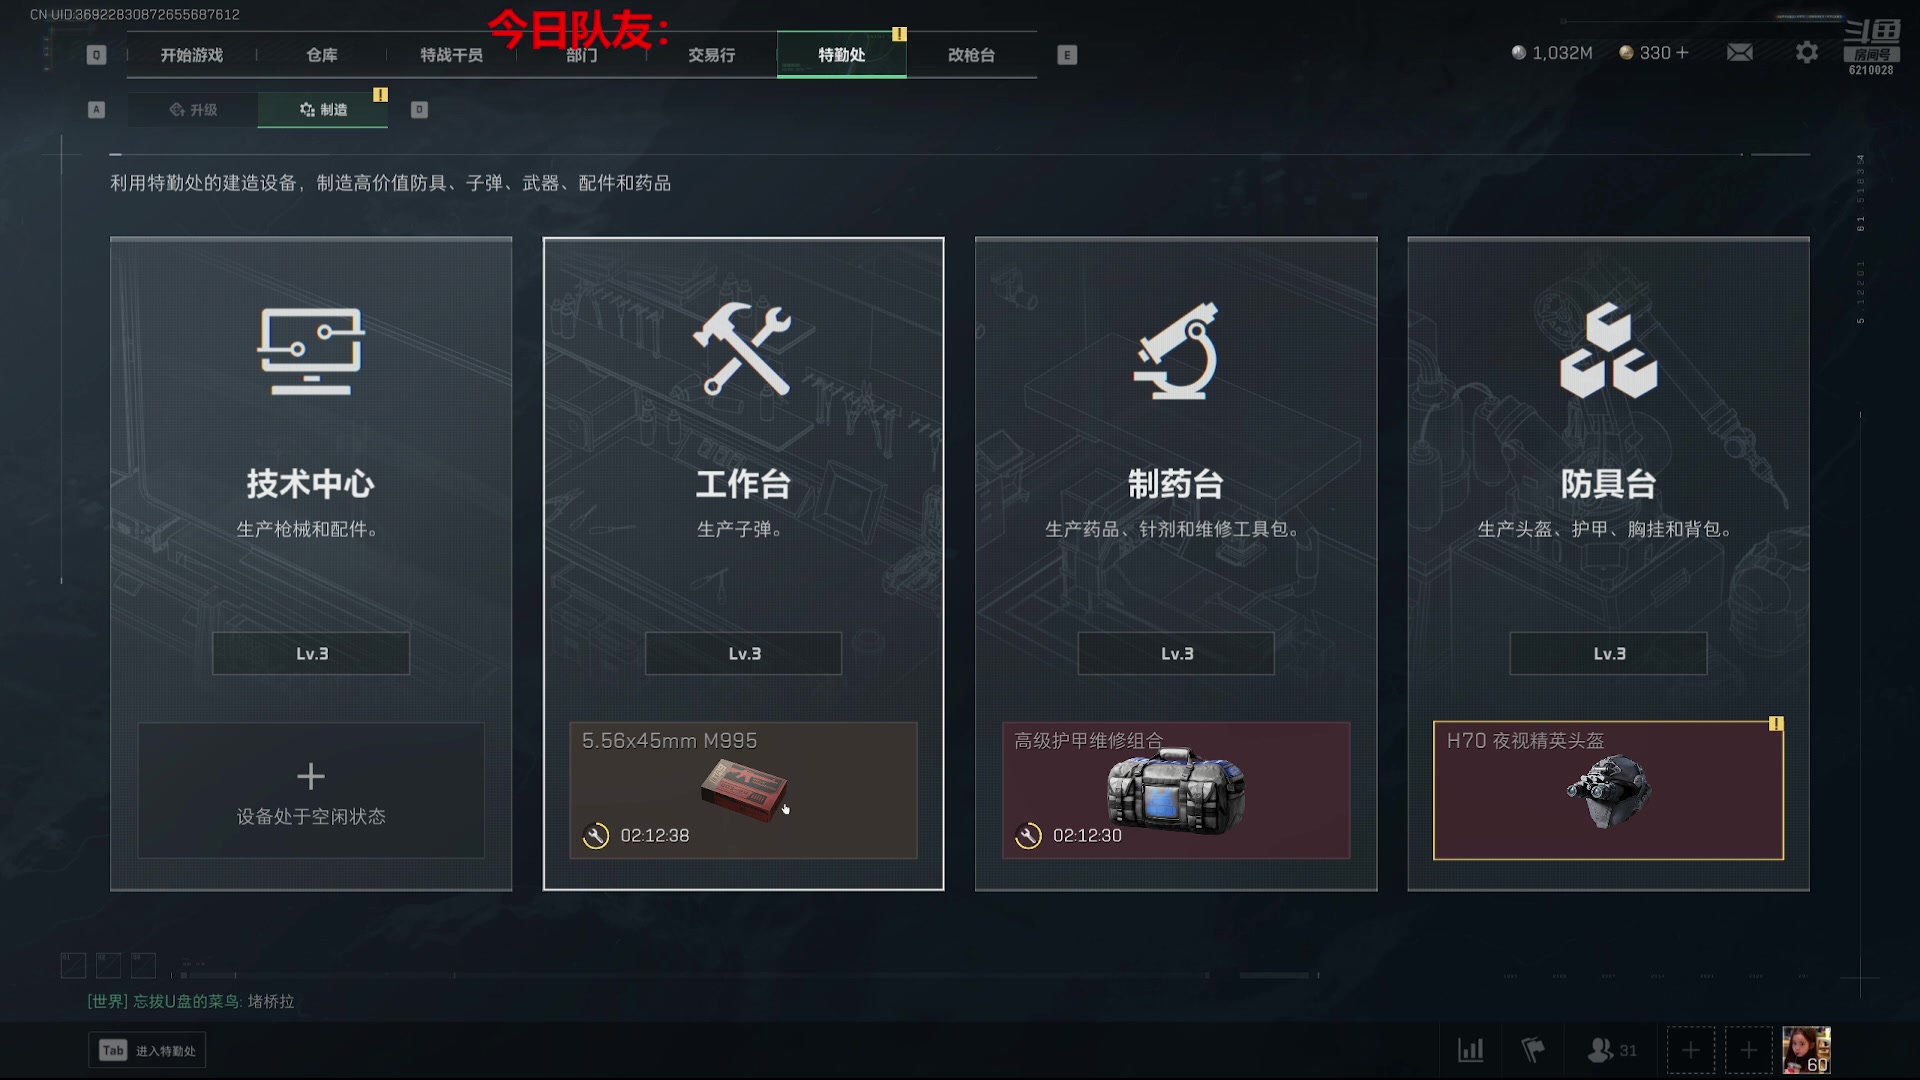Switch to the 交易行 tab
Image resolution: width=1920 pixels, height=1080 pixels.
[x=711, y=55]
